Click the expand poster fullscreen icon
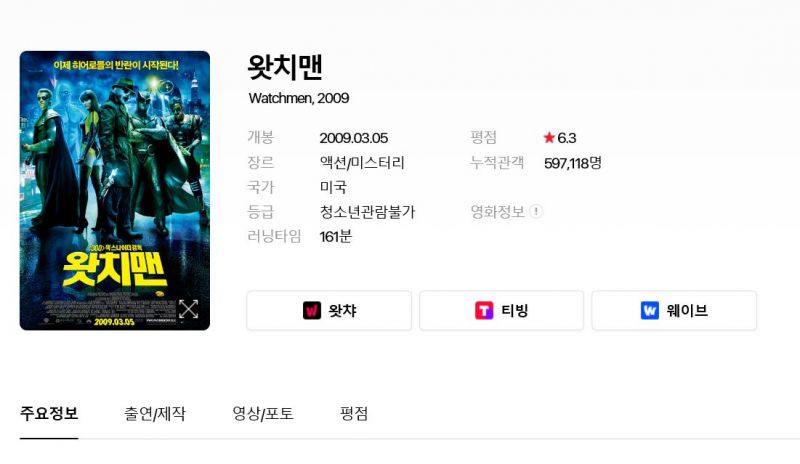The height and width of the screenshot is (464, 800). coord(188,309)
